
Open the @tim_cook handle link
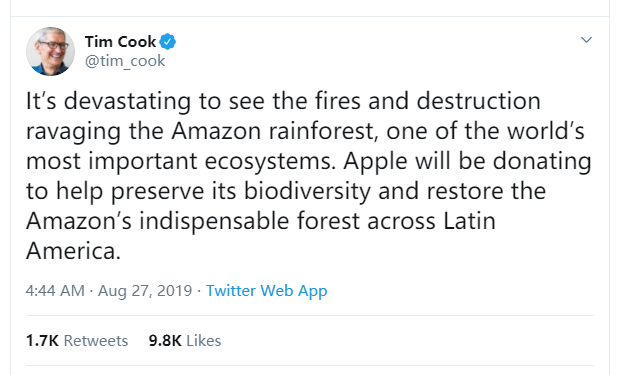(x=125, y=61)
